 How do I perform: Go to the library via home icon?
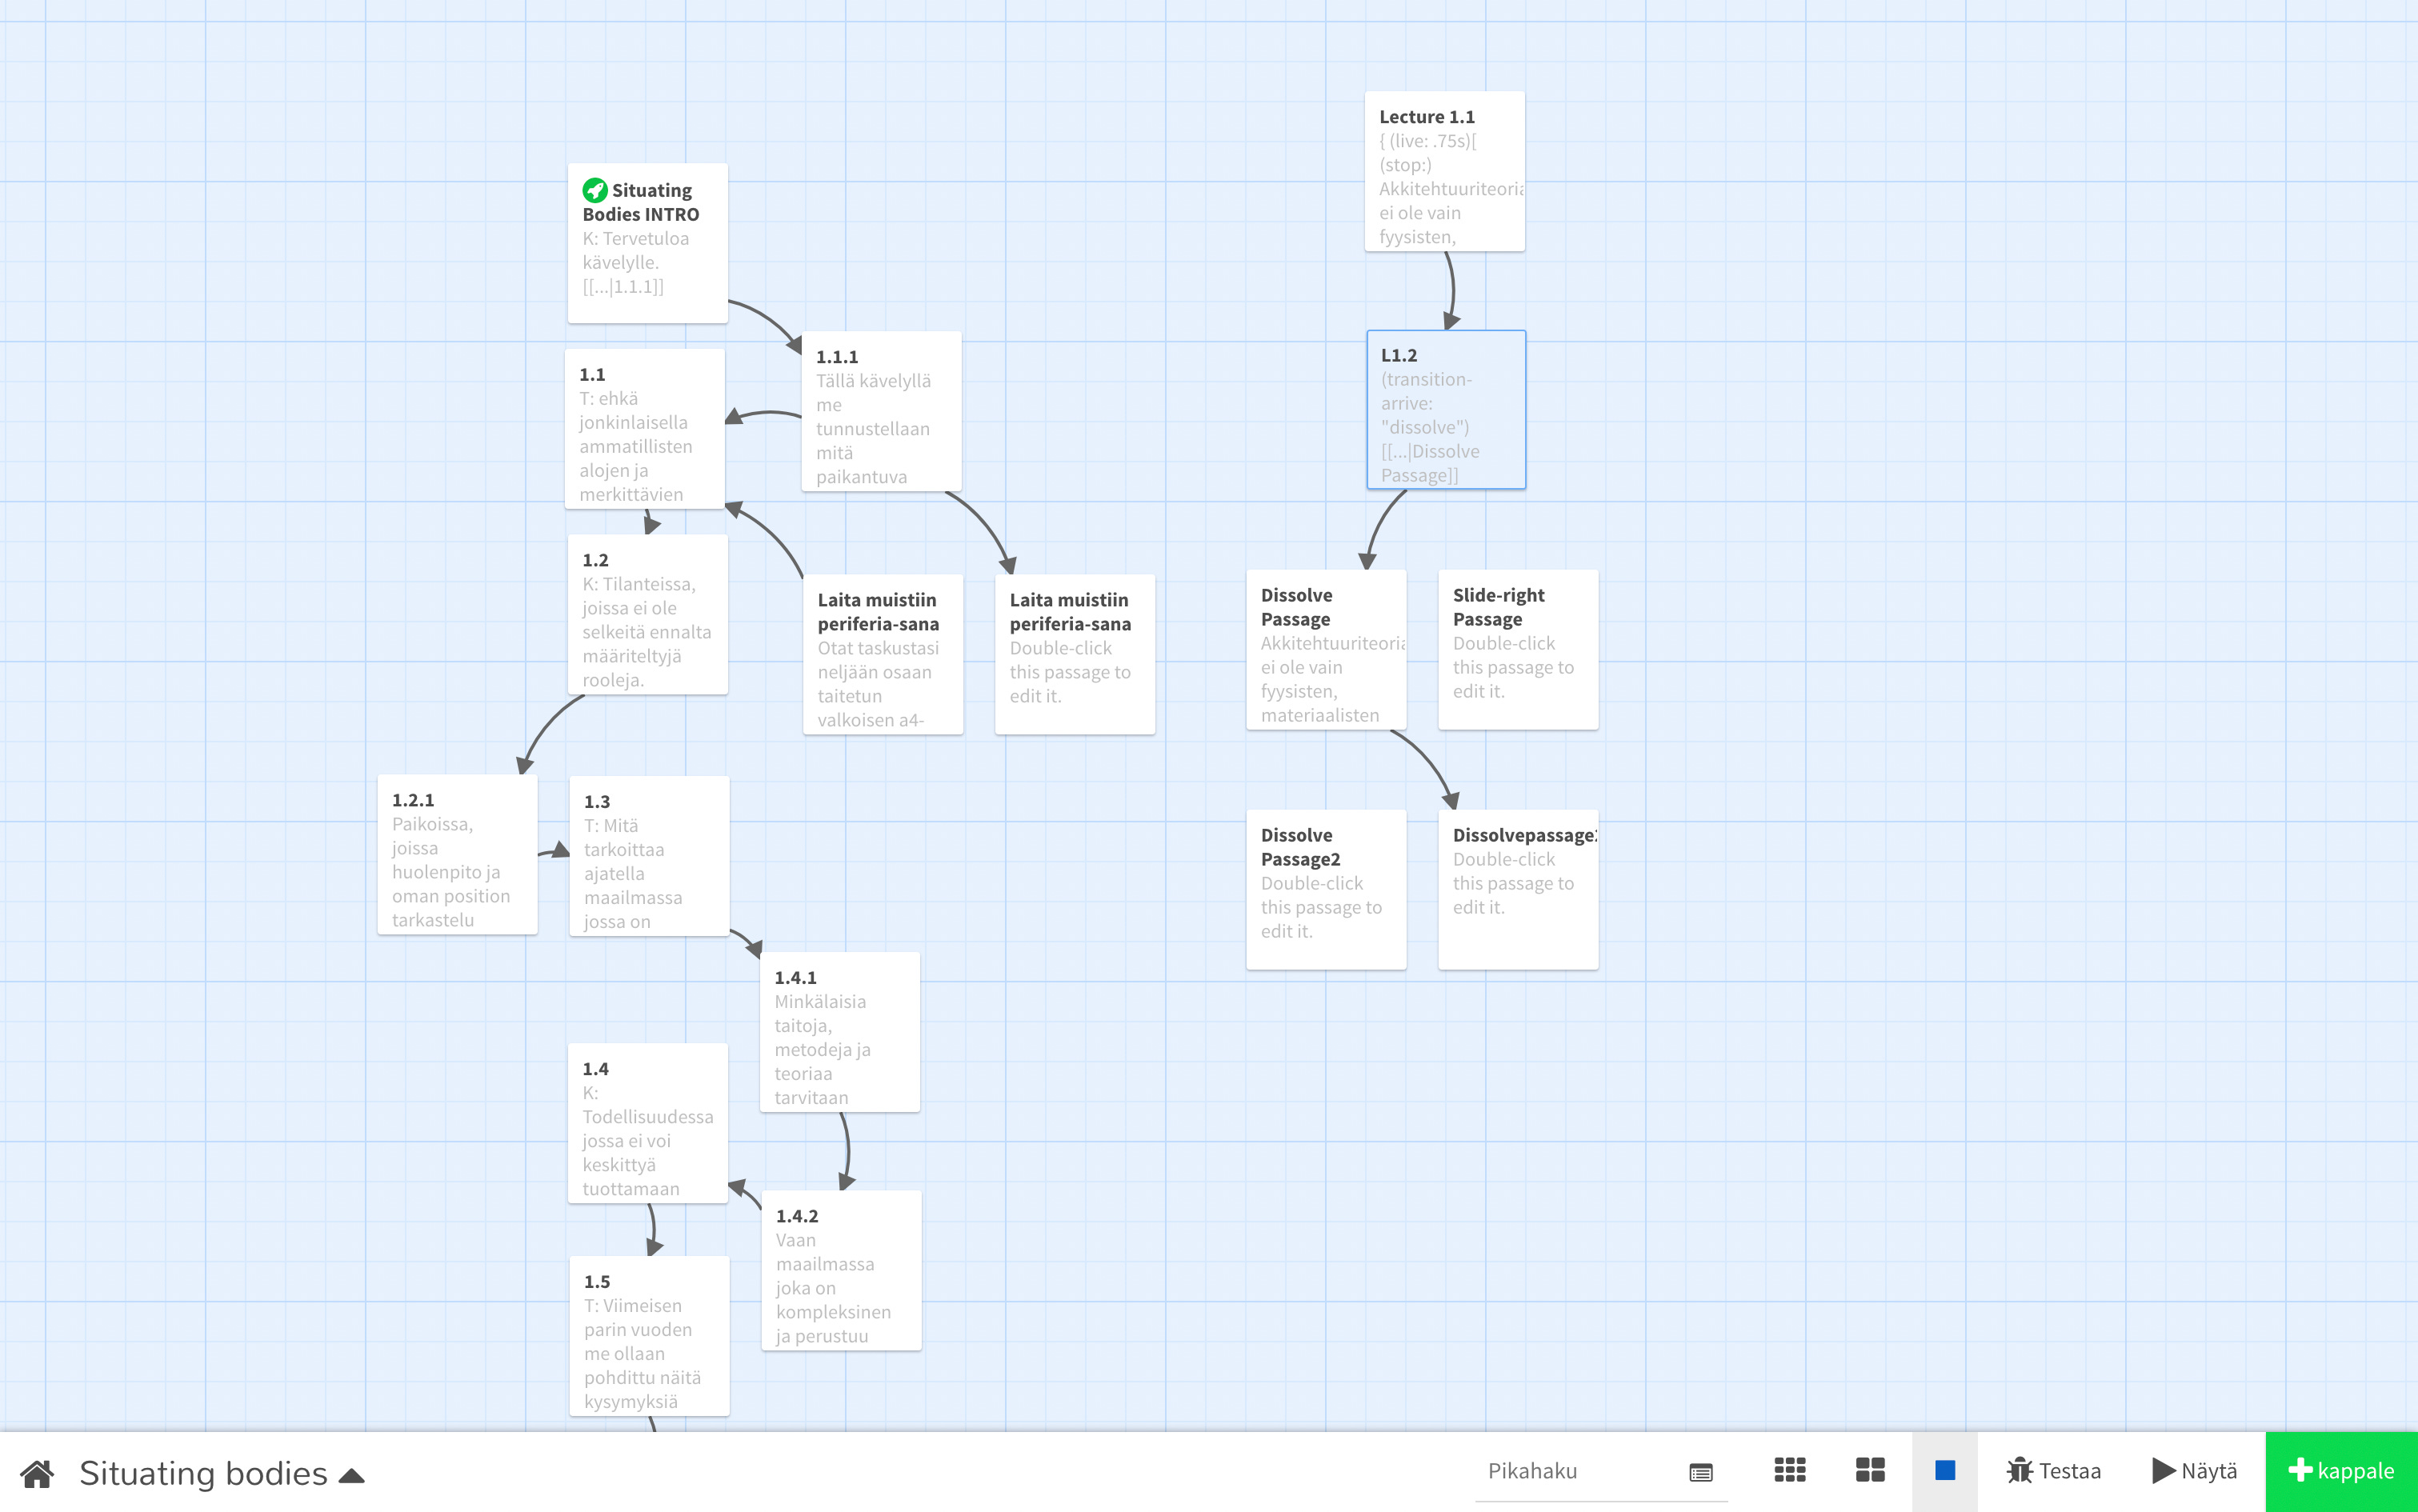37,1473
